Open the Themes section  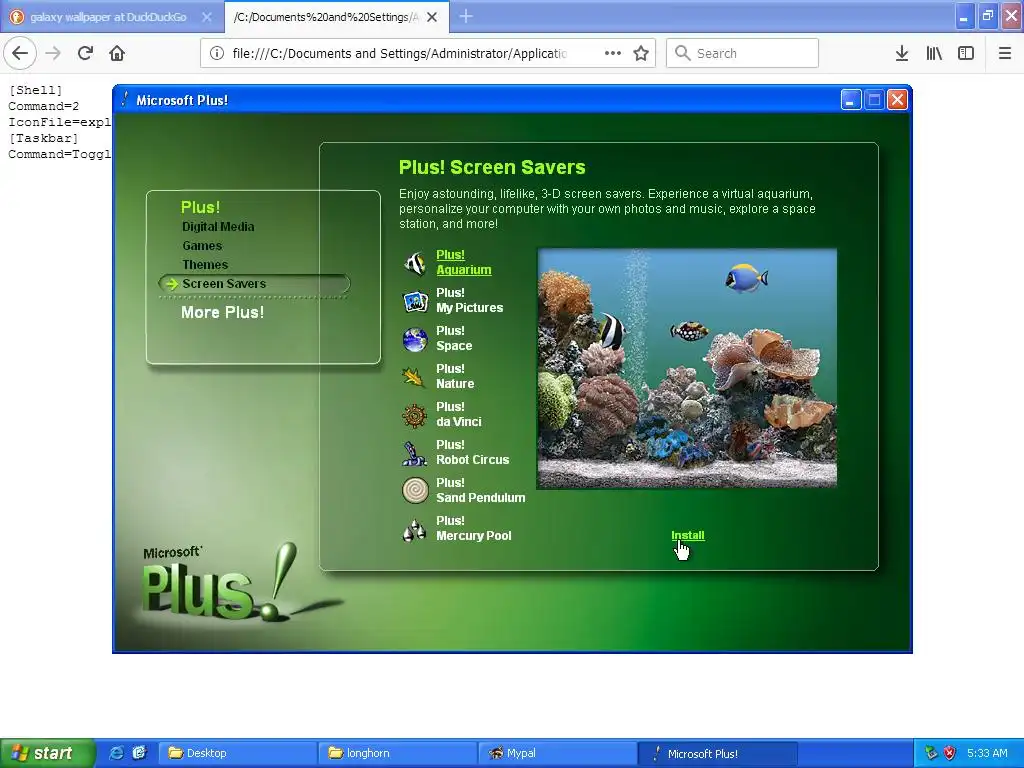[205, 264]
